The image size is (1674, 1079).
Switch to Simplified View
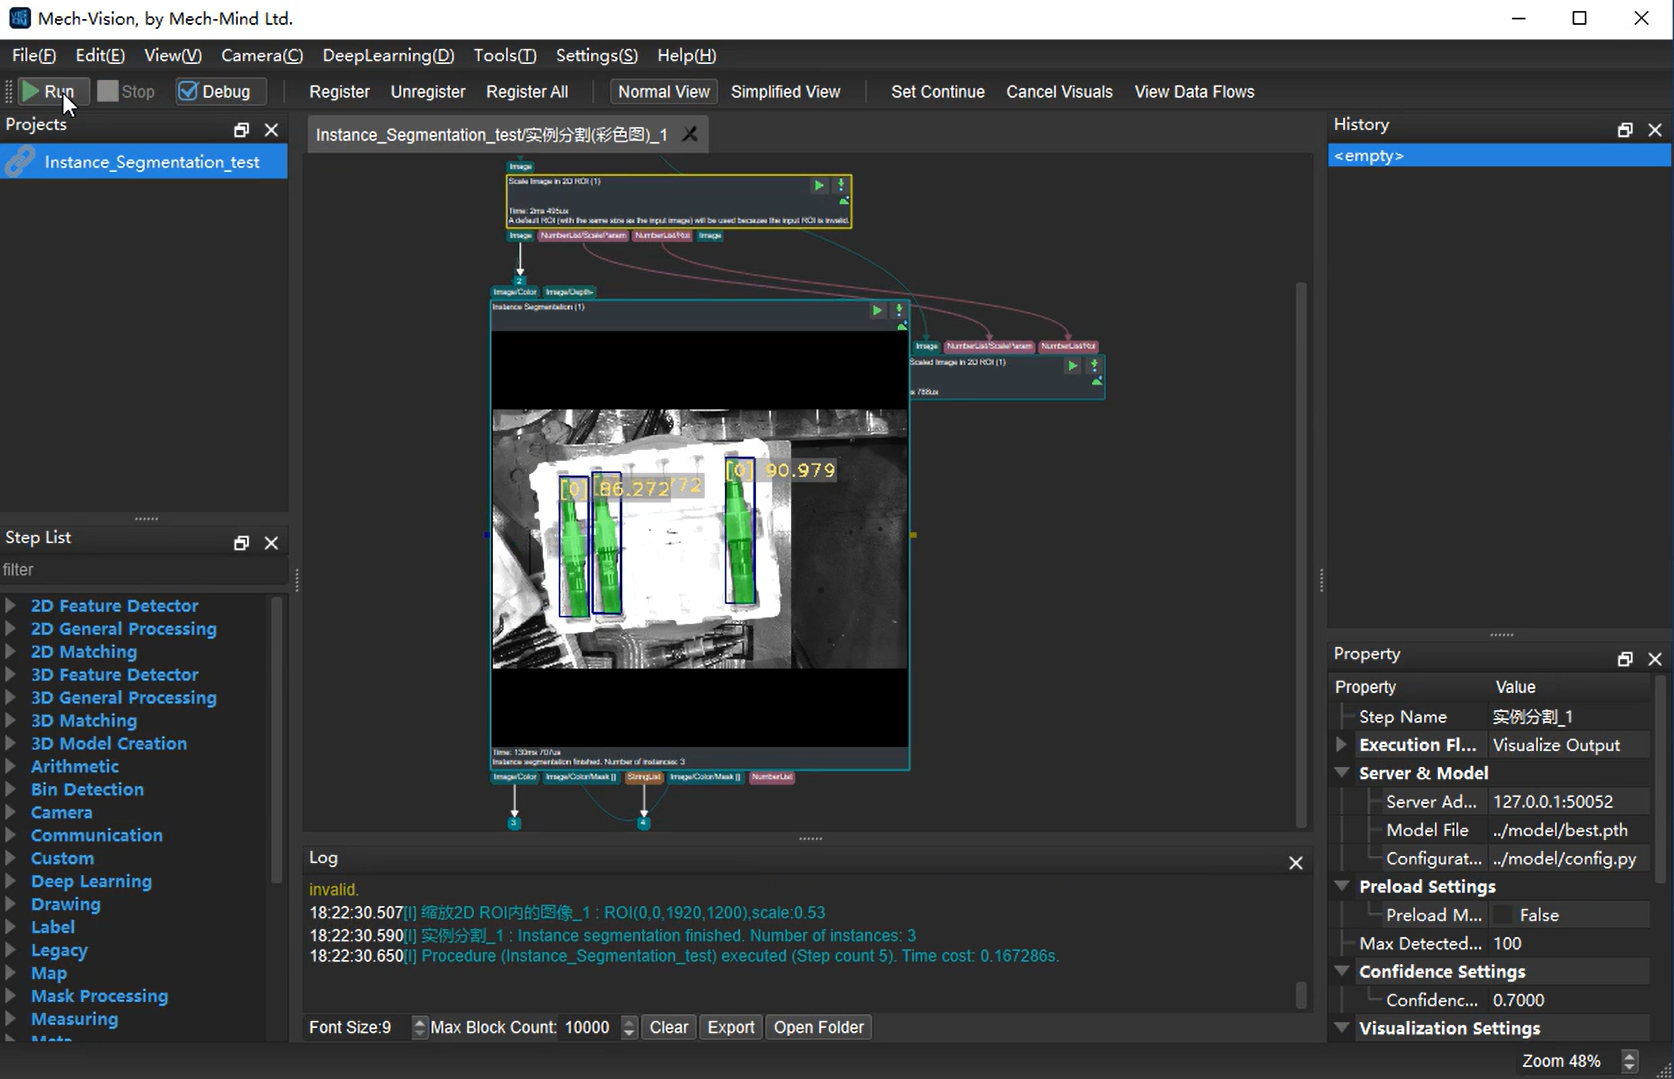click(785, 92)
